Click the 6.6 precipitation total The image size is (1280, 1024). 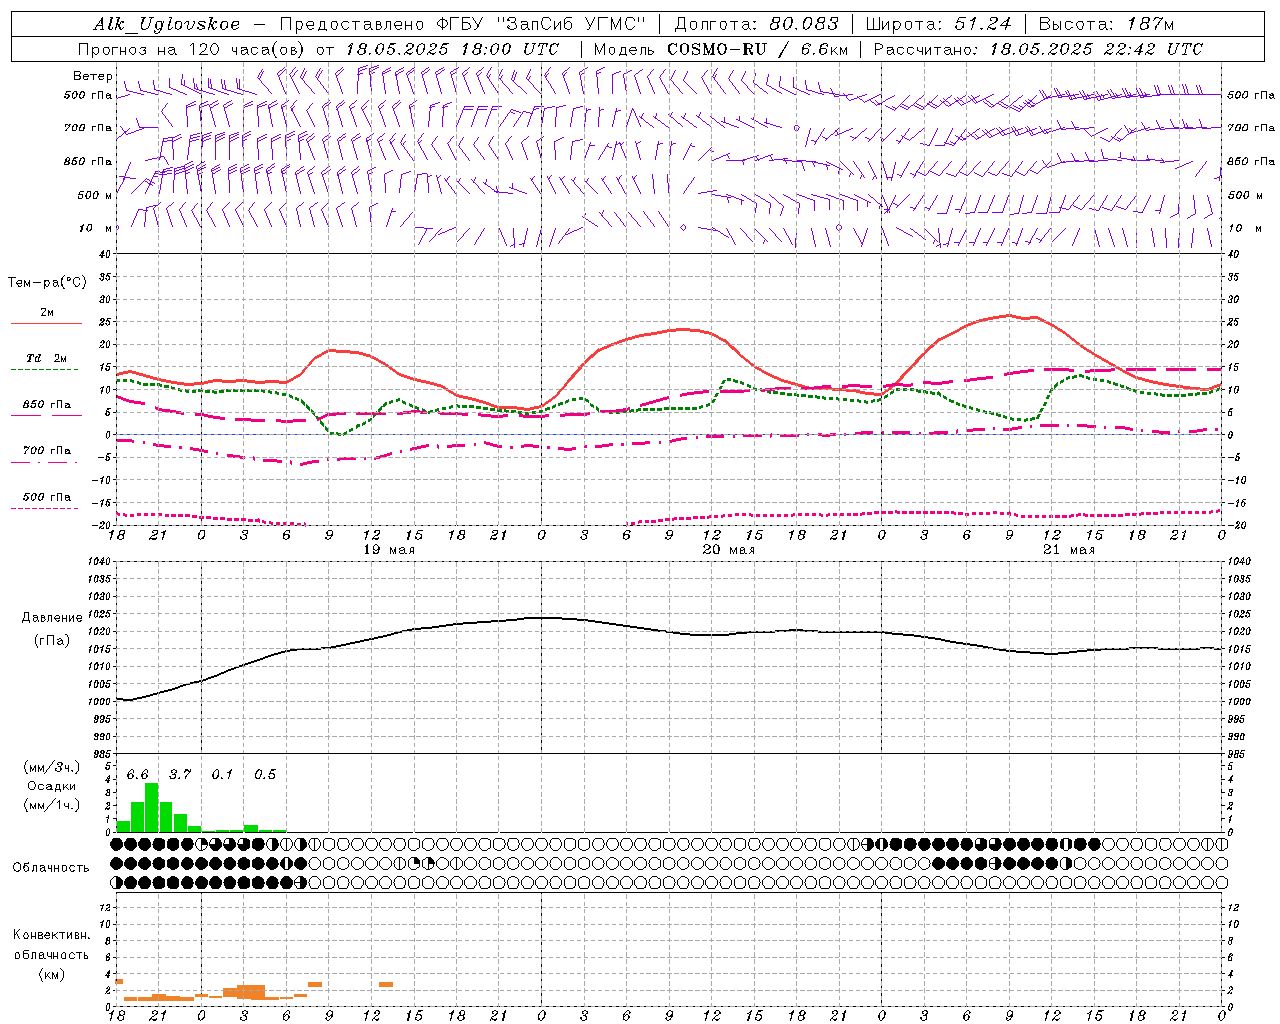point(137,775)
